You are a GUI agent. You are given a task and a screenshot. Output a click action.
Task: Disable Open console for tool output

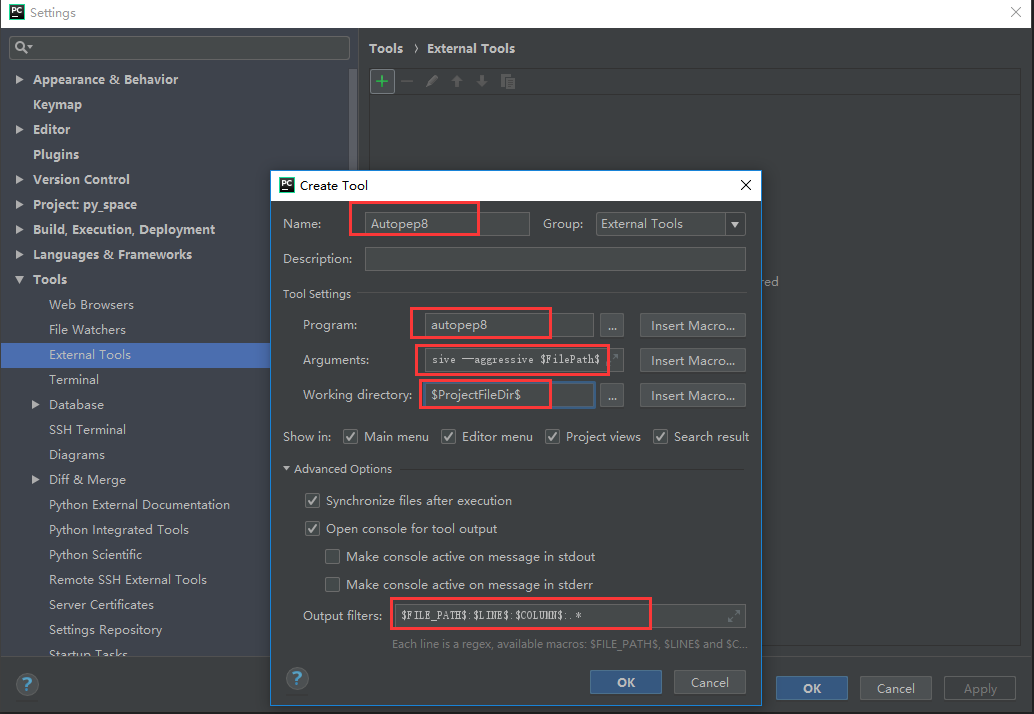coord(313,529)
